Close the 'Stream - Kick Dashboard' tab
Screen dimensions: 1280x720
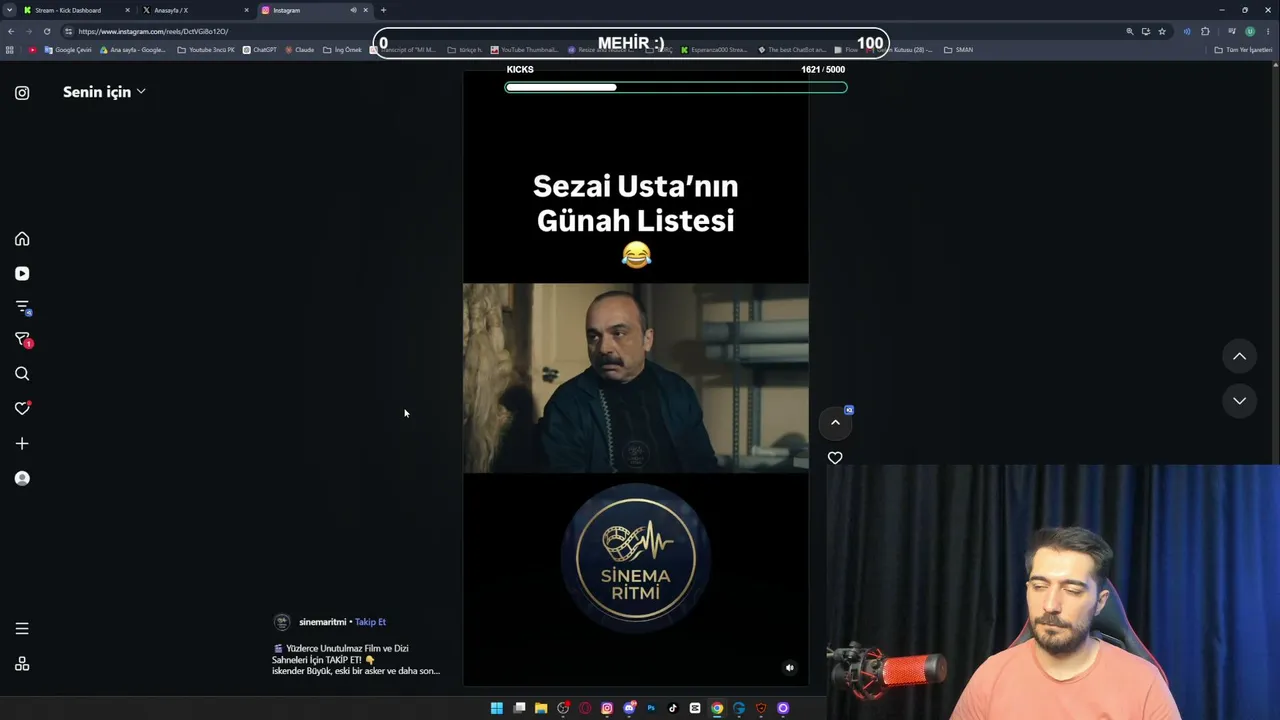tap(127, 10)
